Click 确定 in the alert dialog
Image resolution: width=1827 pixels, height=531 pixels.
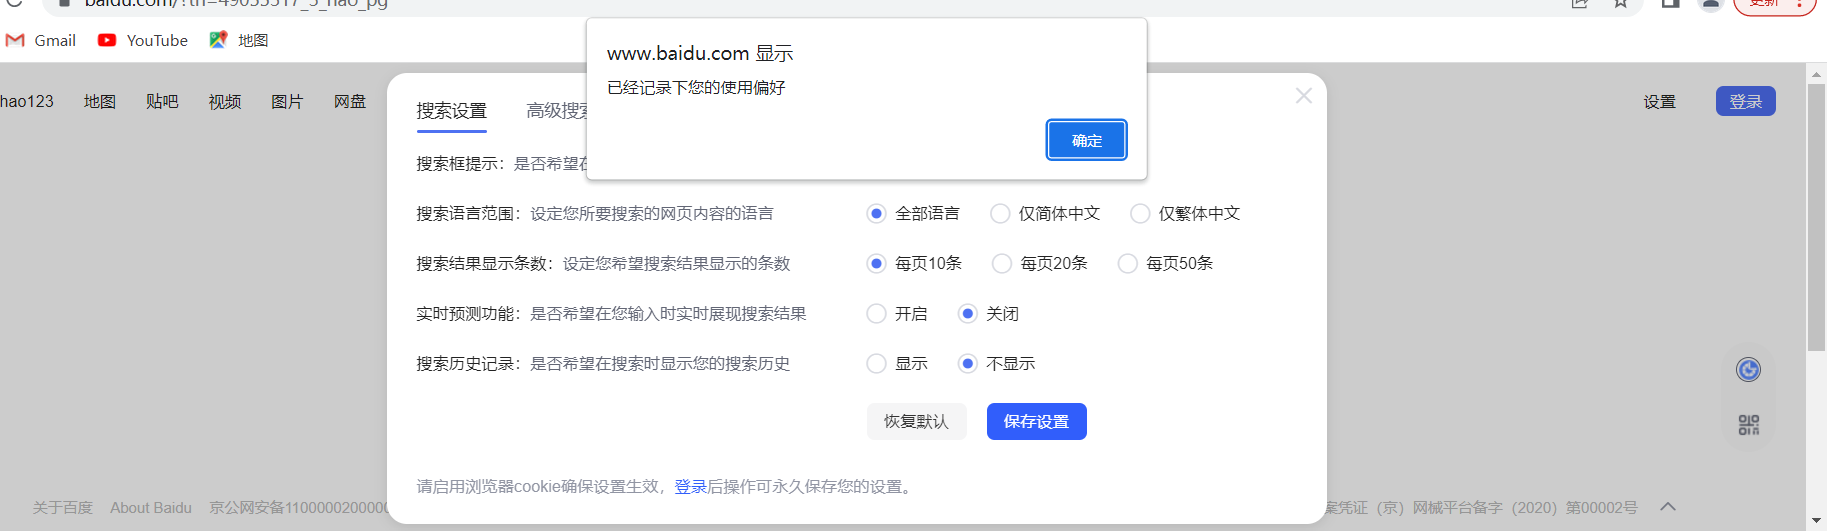click(1086, 140)
